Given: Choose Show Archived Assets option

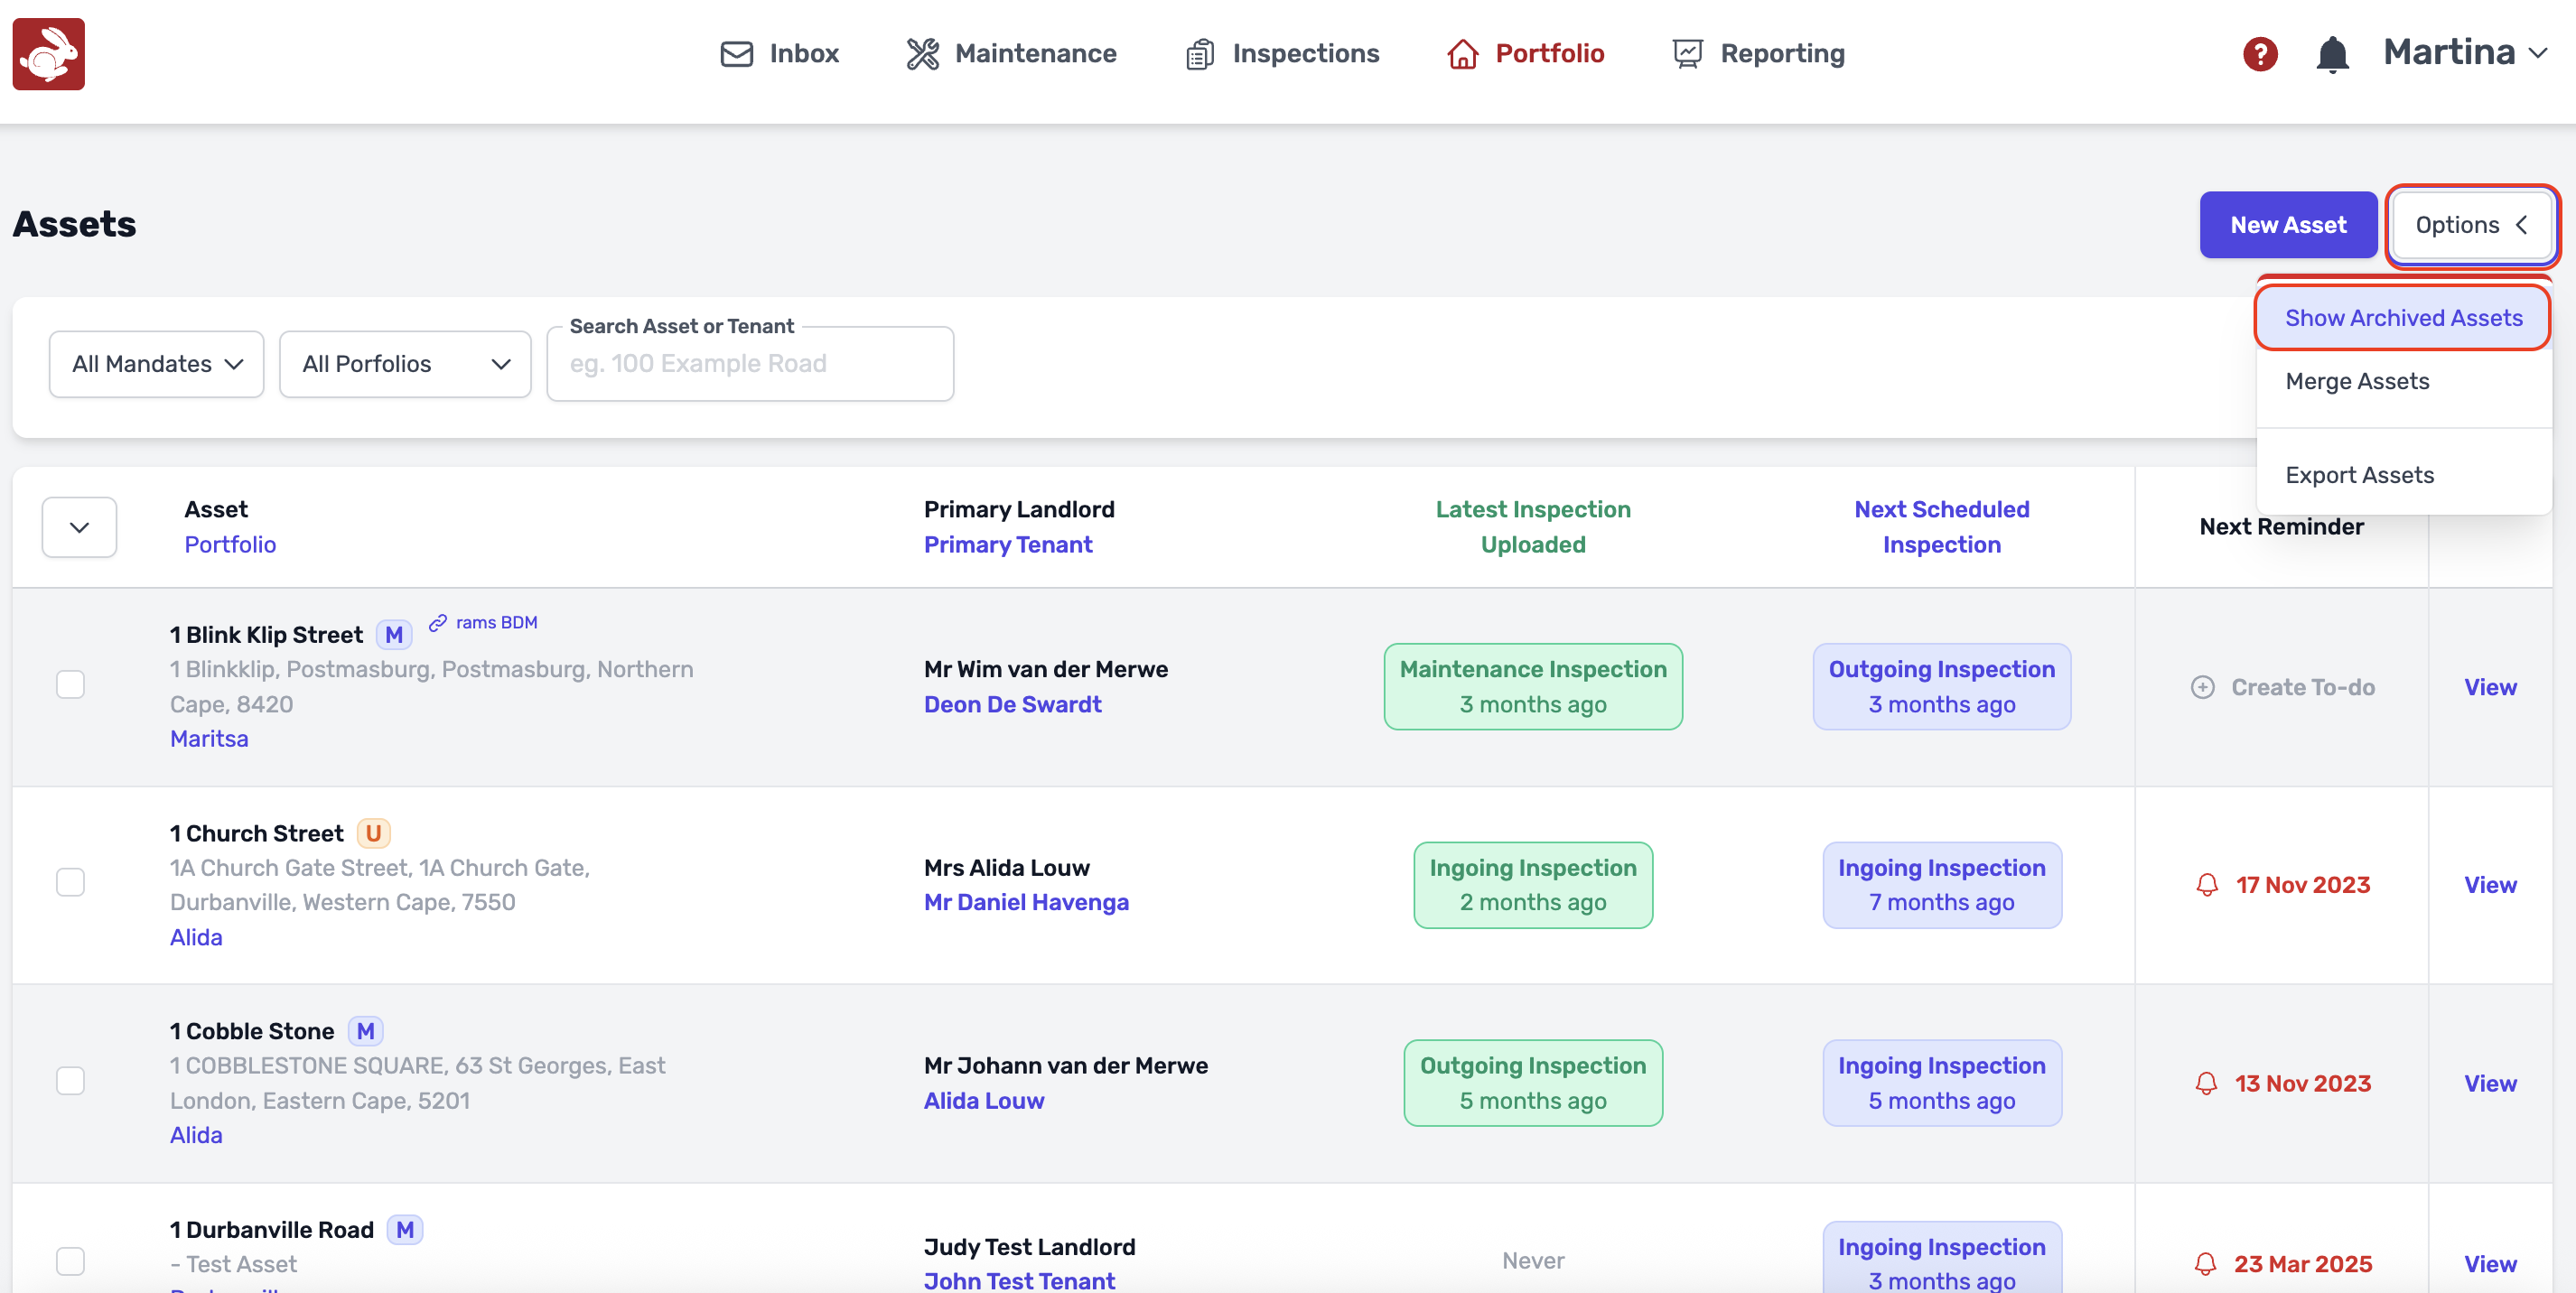Looking at the screenshot, I should coord(2403,318).
